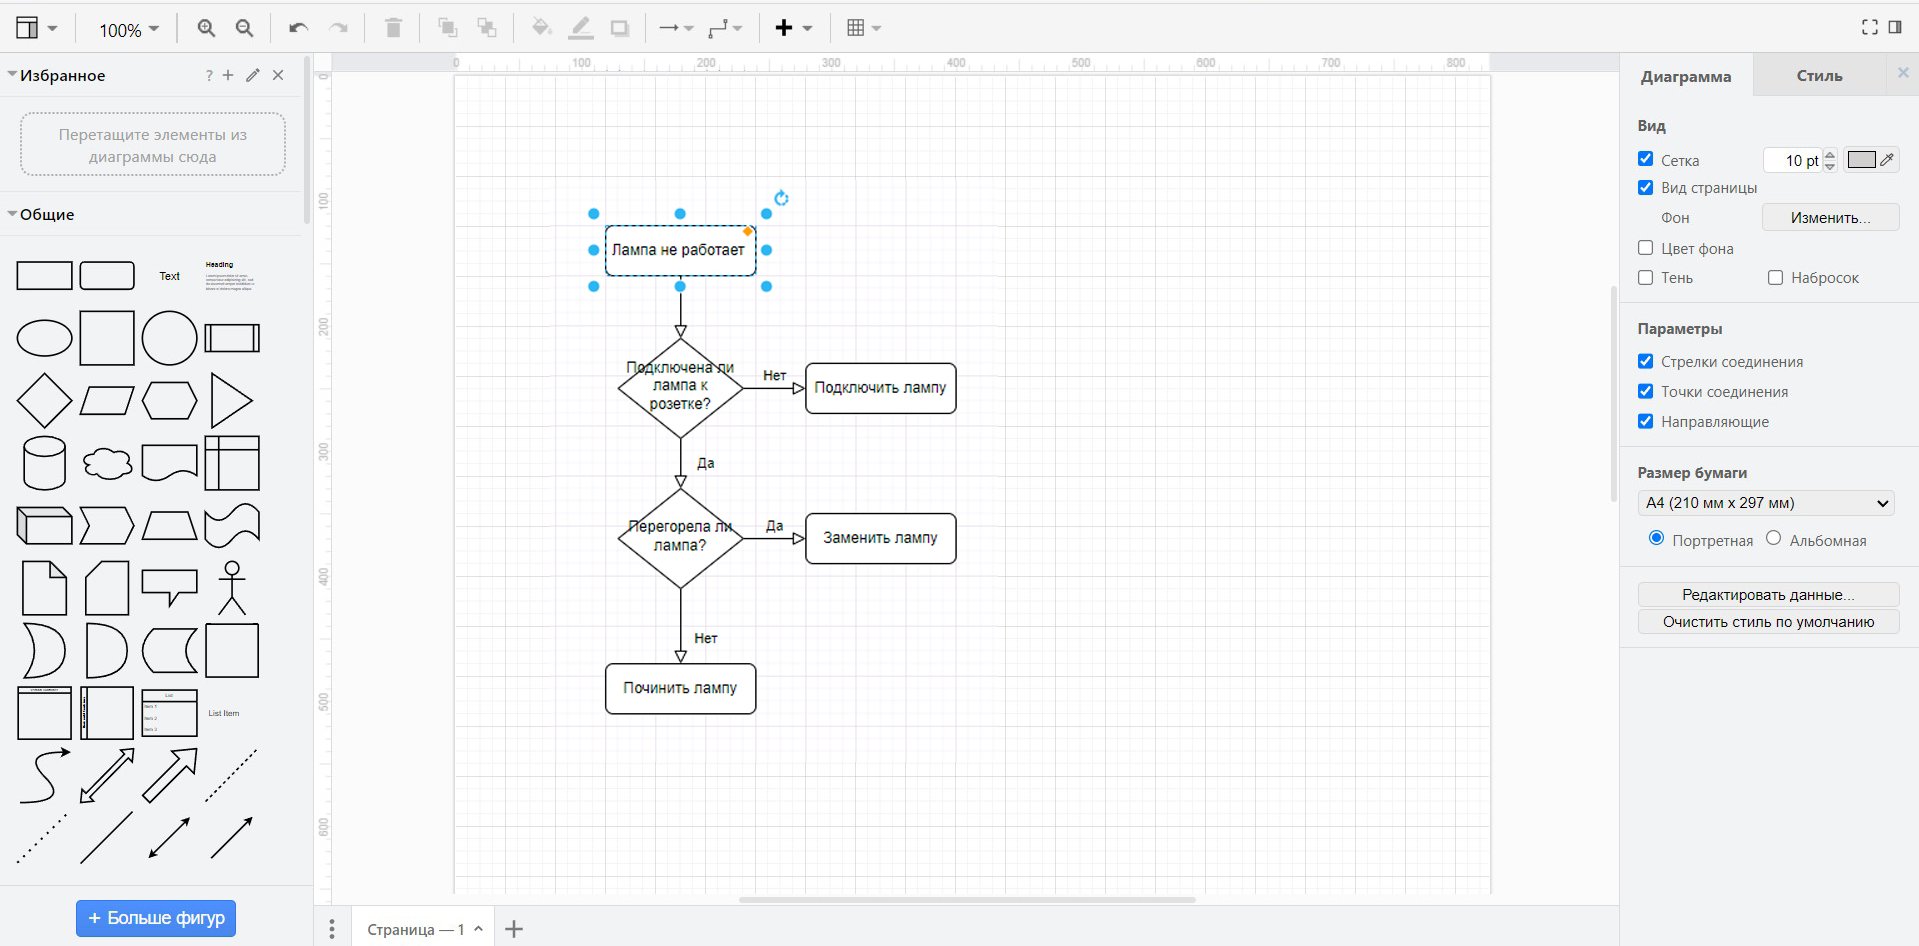This screenshot has width=1919, height=946.
Task: Click Очистить стиль по умолчанию button
Action: click(1768, 621)
